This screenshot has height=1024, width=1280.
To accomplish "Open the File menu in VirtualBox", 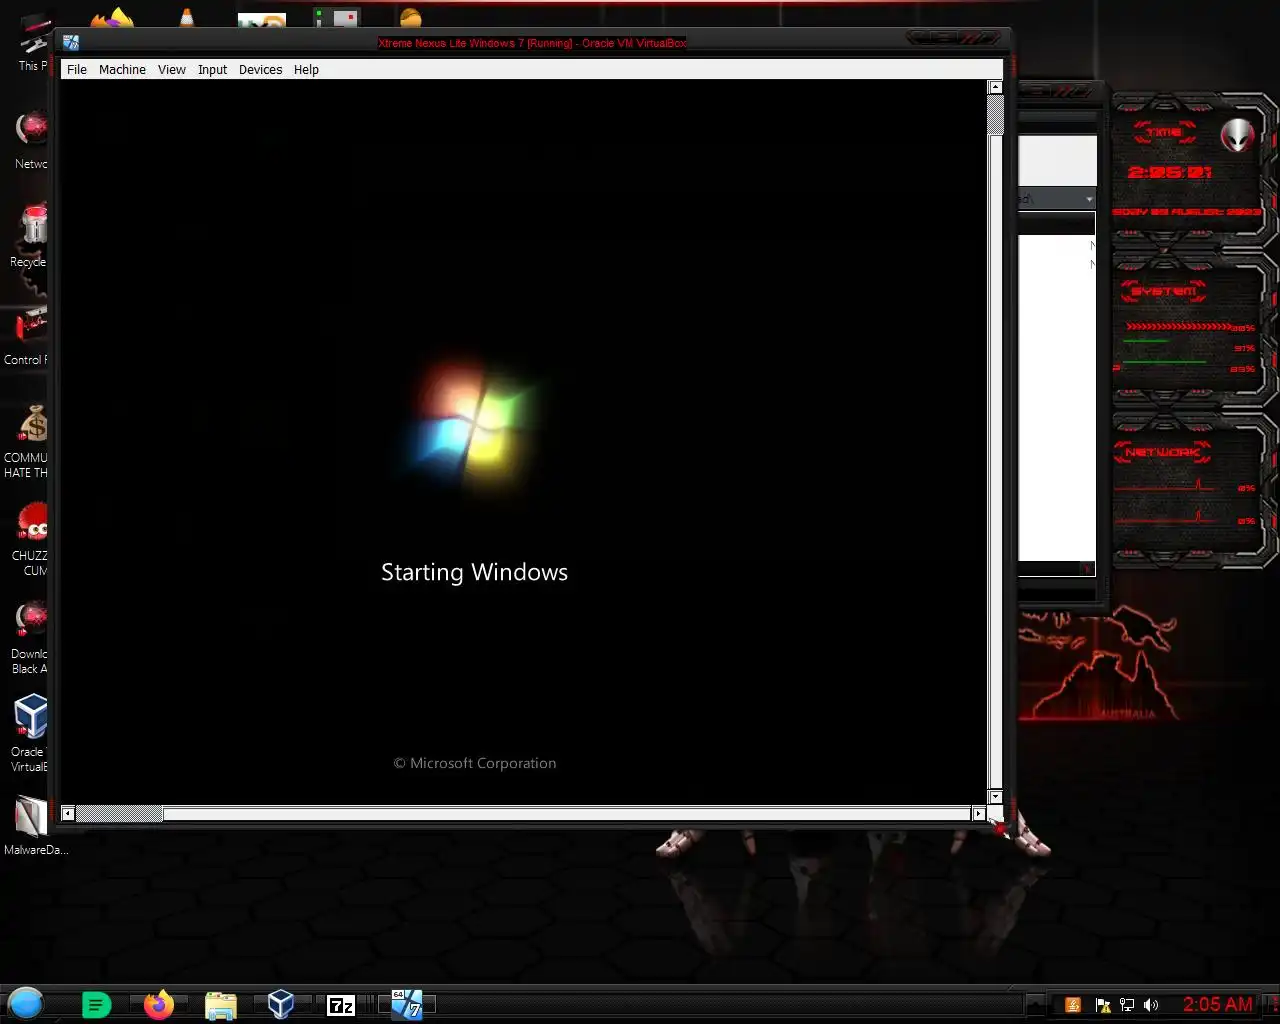I will click(x=77, y=70).
